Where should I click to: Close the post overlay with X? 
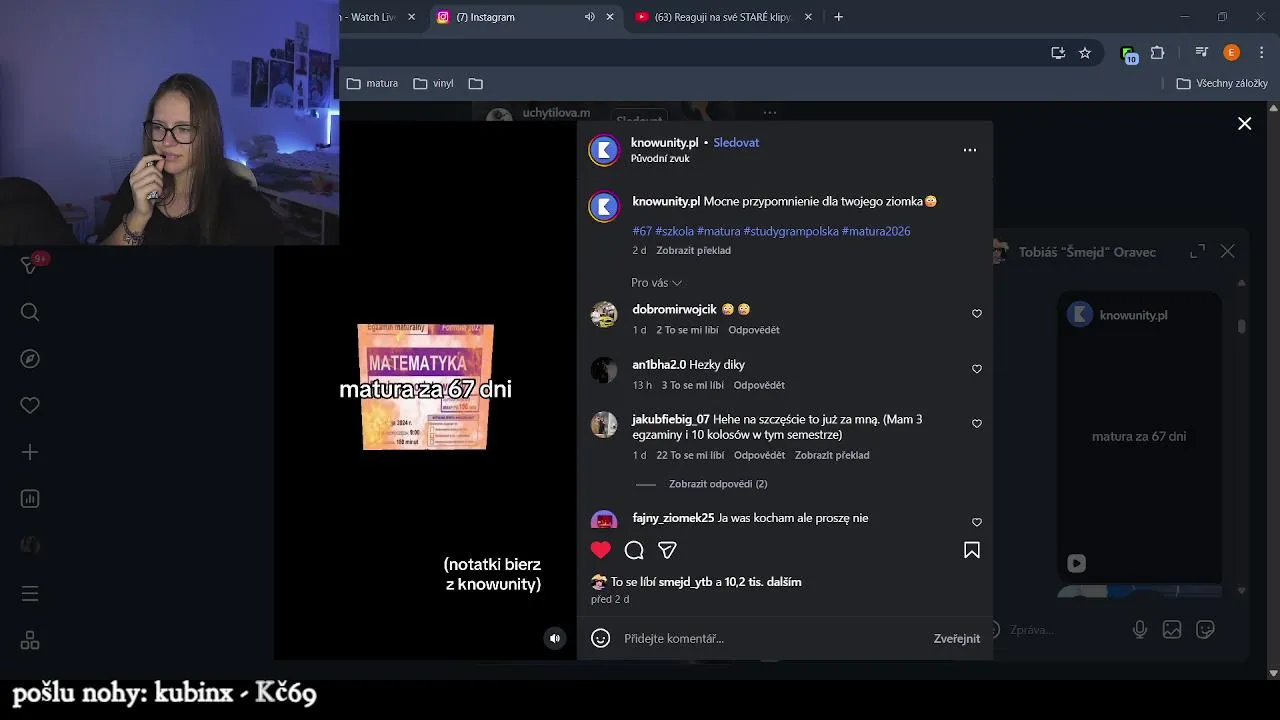[1244, 124]
